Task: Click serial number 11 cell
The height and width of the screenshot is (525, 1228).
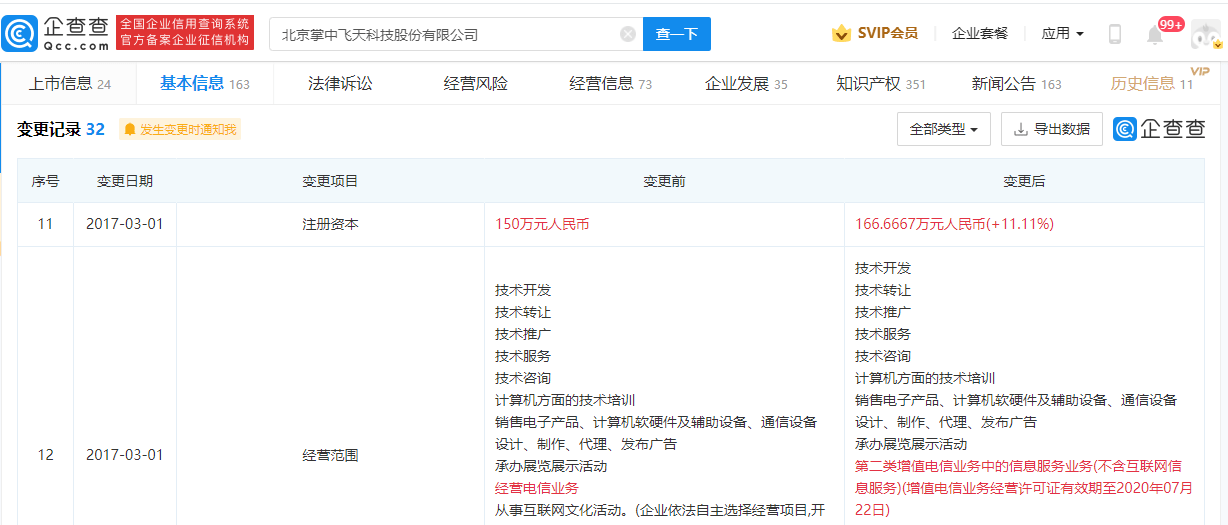Action: [45, 224]
